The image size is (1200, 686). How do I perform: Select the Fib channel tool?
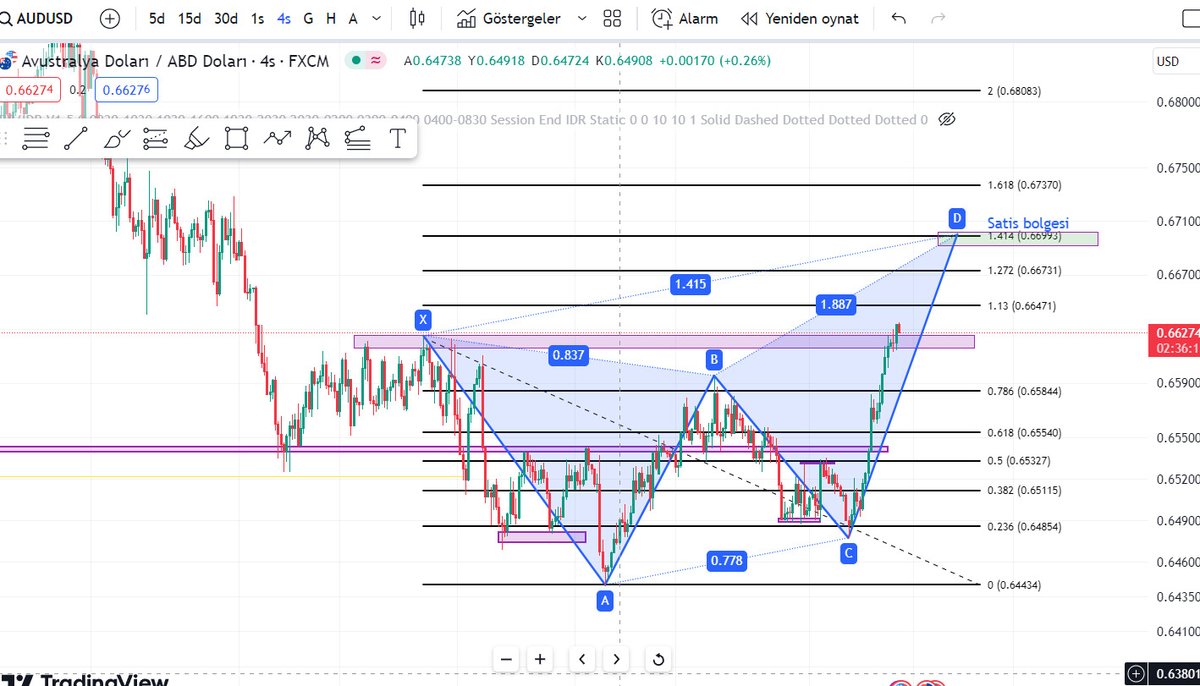pos(357,139)
